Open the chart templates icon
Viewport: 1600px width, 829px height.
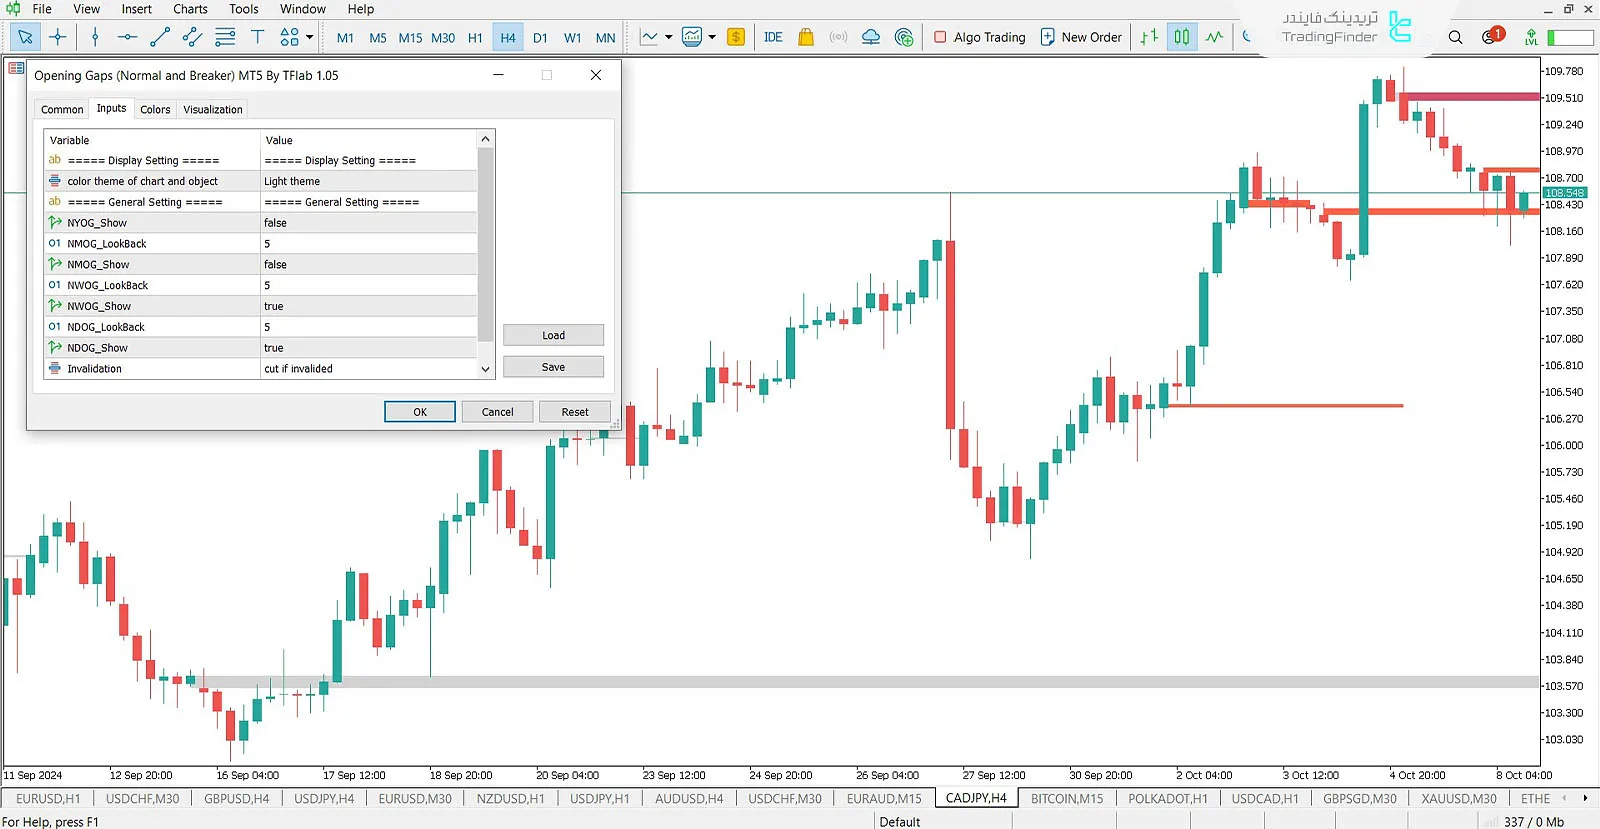click(x=692, y=37)
